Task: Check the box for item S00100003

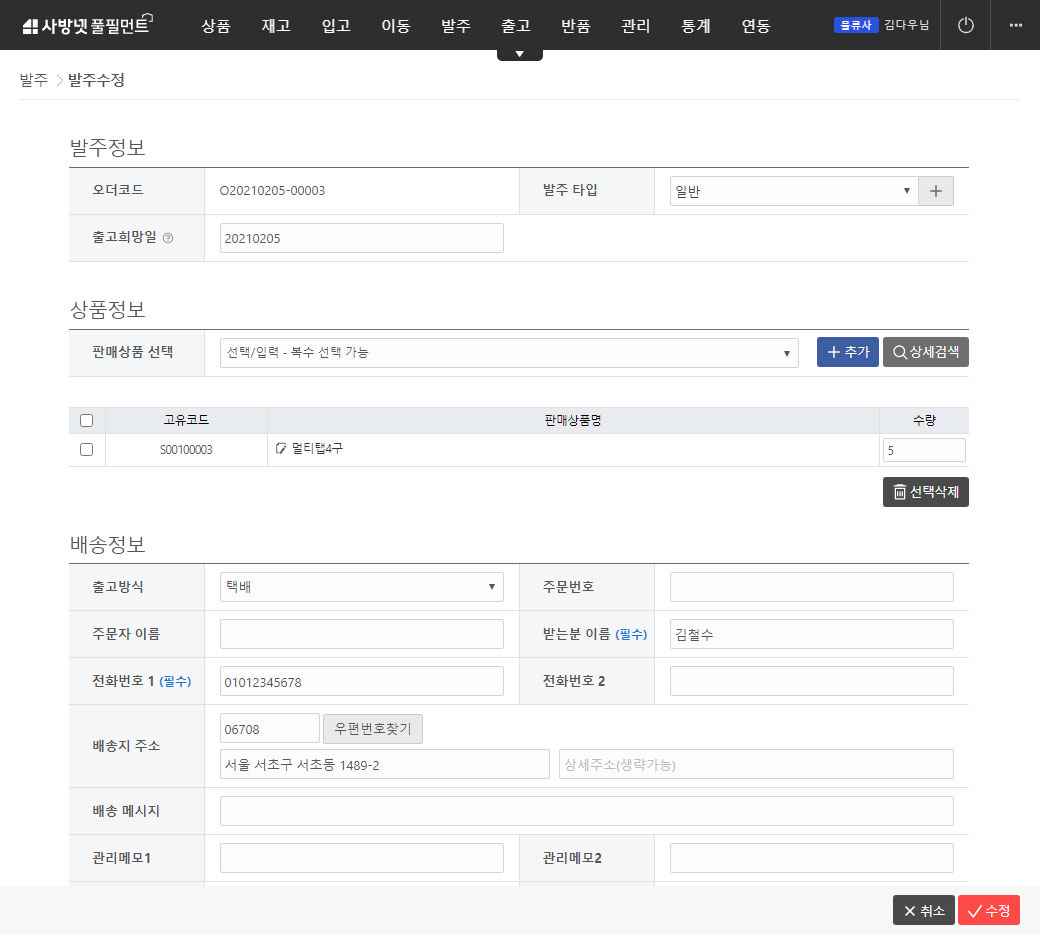Action: [86, 450]
